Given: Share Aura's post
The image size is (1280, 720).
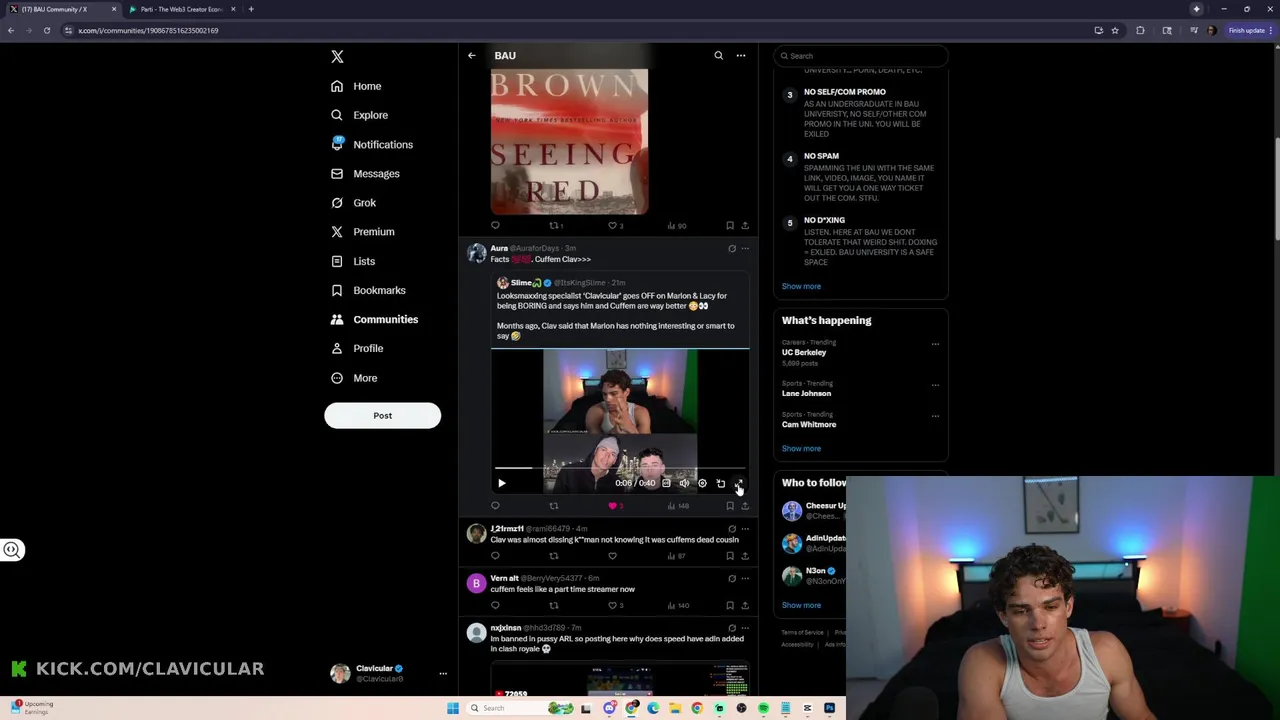Looking at the screenshot, I should tap(744, 506).
